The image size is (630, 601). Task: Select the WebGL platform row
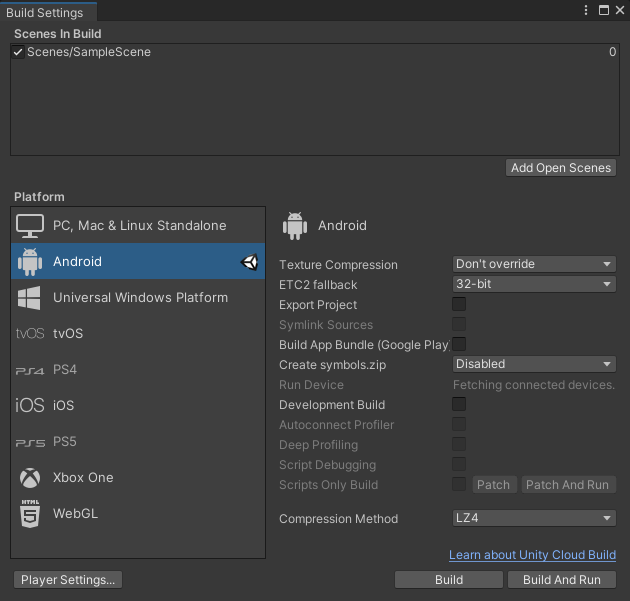pos(138,513)
